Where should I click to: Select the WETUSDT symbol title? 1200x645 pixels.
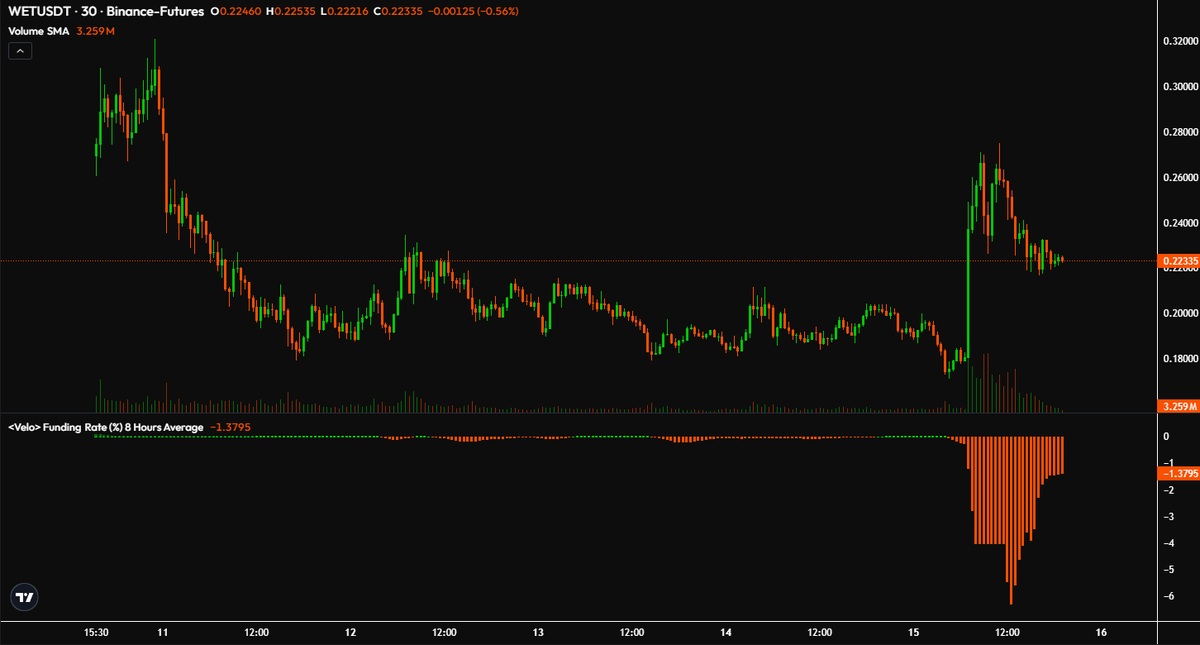point(38,11)
